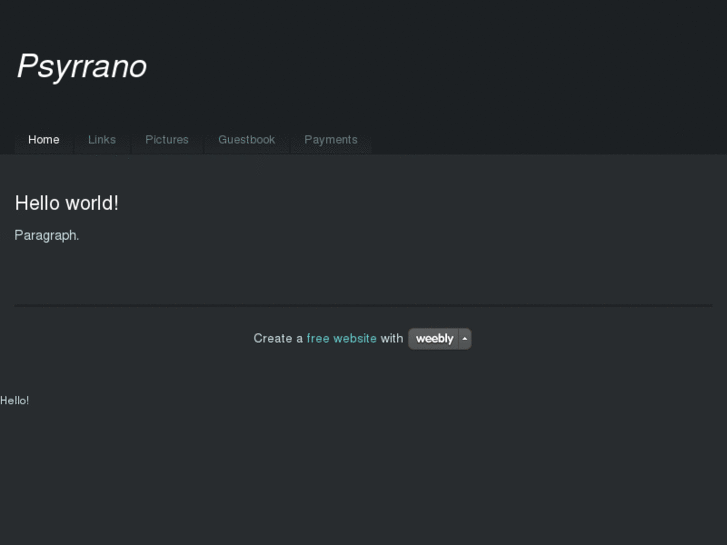Click the 'Hello!' text at bottom left
The image size is (727, 545).
click(14, 401)
